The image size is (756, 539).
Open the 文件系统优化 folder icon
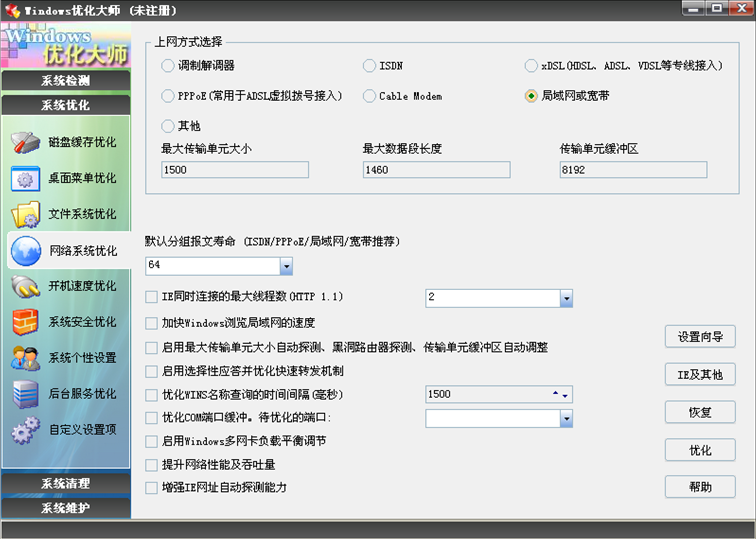point(26,214)
